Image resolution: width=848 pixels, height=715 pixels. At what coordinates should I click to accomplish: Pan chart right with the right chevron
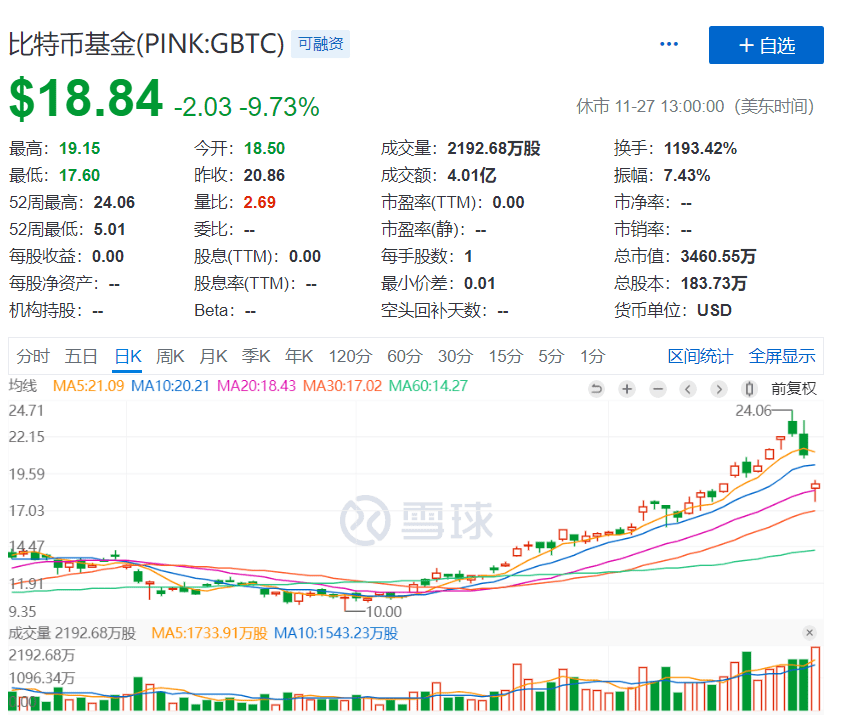coord(719,389)
